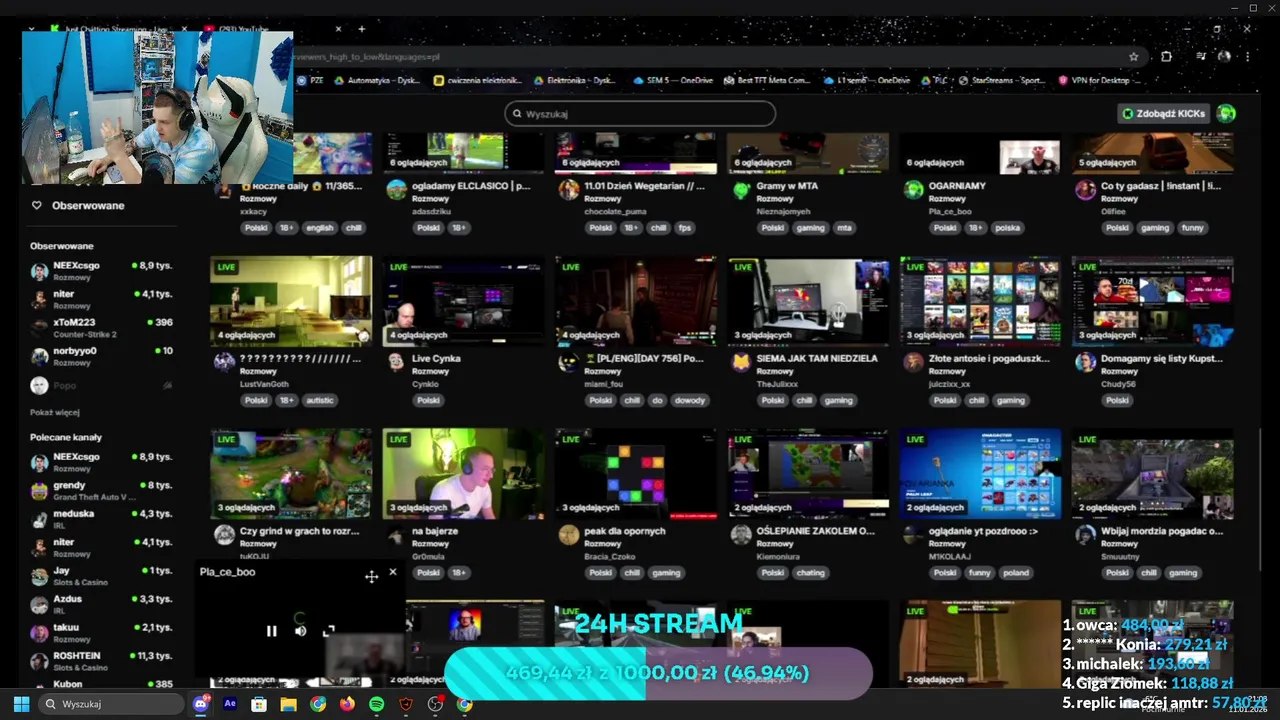Click the Windows taskbar search box
This screenshot has width=1280, height=720.
(x=112, y=704)
